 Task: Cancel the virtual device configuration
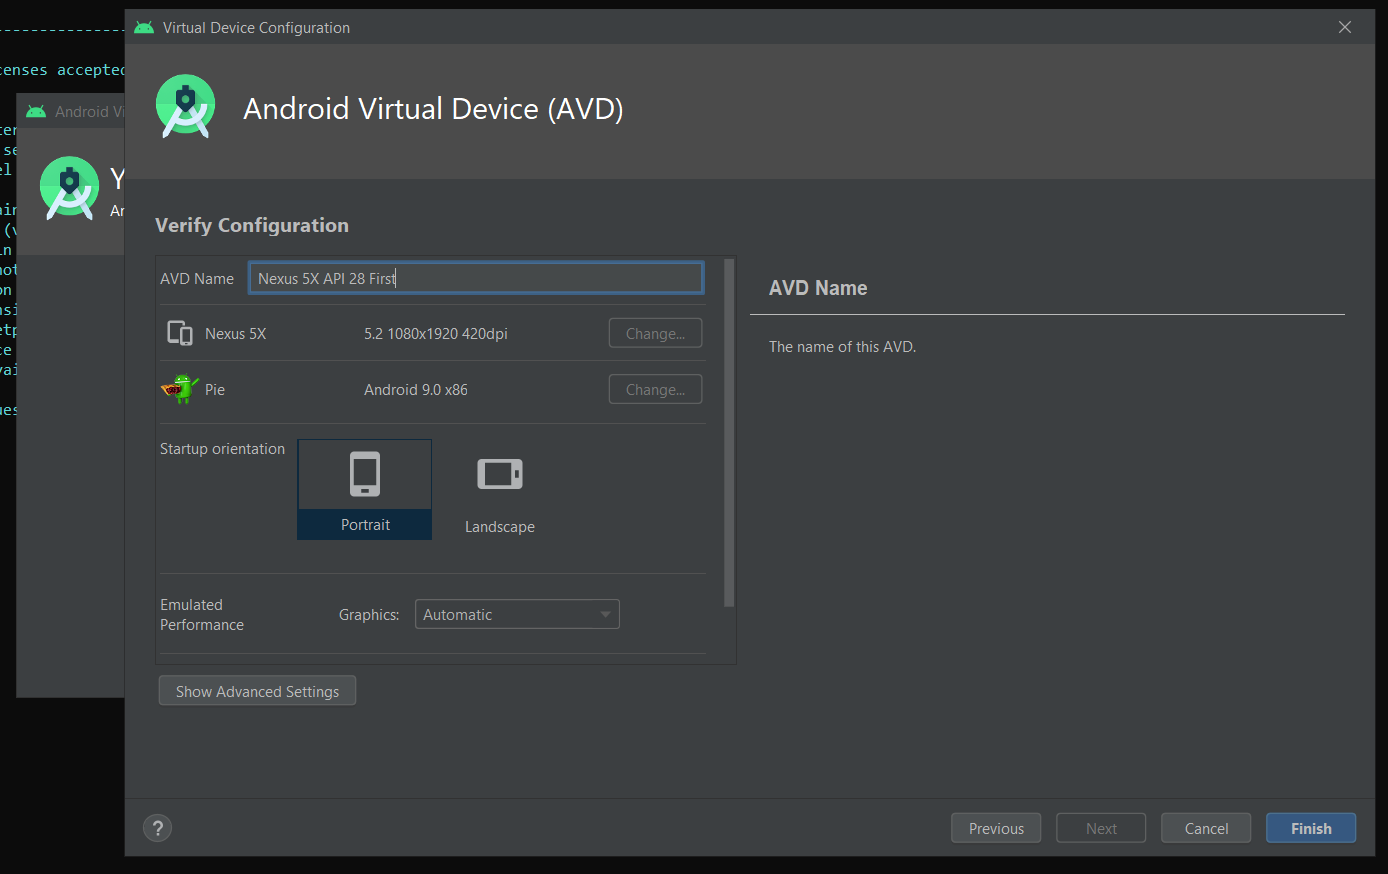point(1206,828)
